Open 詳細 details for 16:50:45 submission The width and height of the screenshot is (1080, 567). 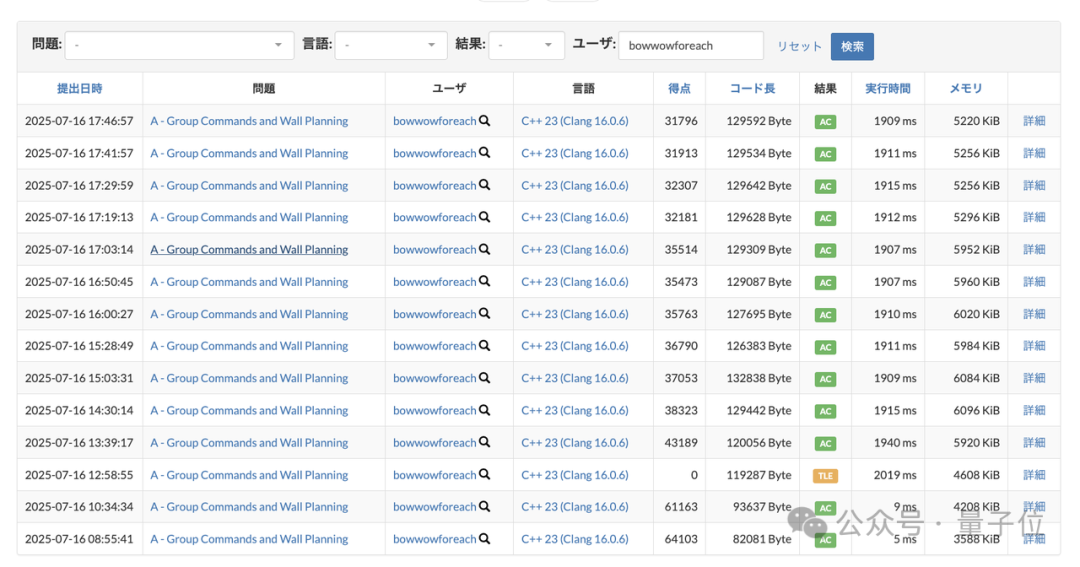point(1034,282)
